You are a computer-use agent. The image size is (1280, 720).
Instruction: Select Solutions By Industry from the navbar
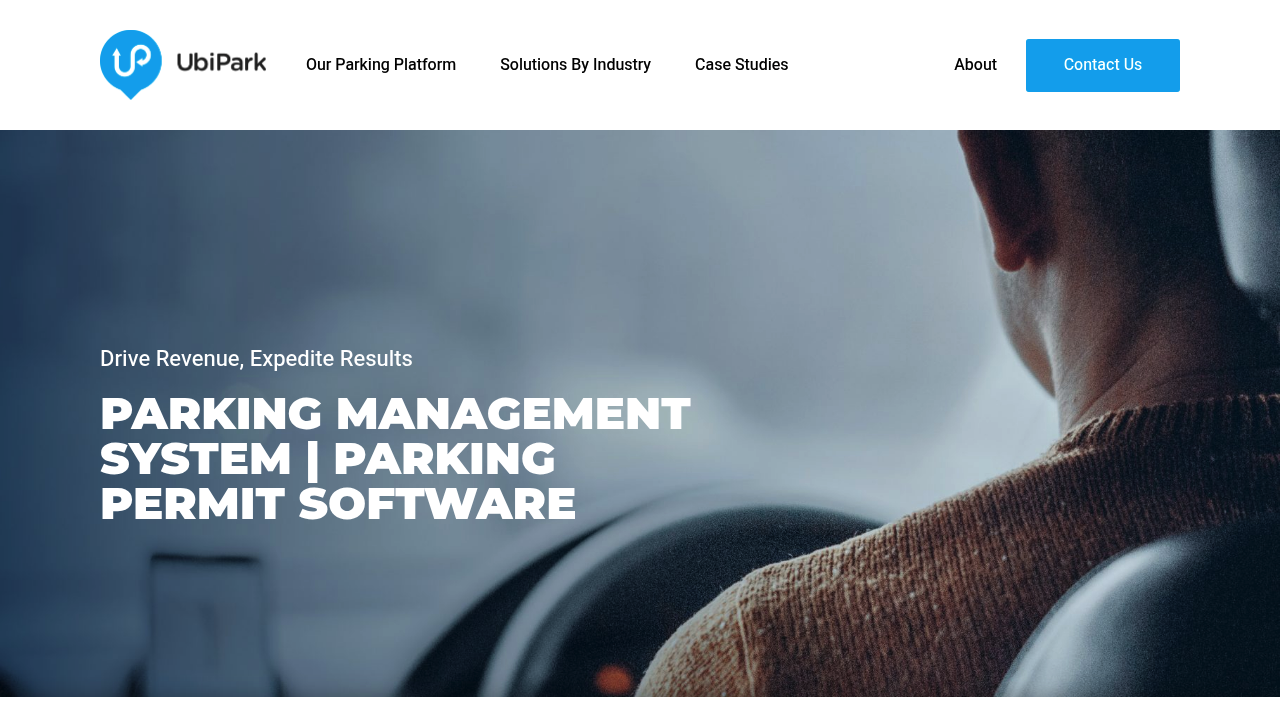pos(575,63)
